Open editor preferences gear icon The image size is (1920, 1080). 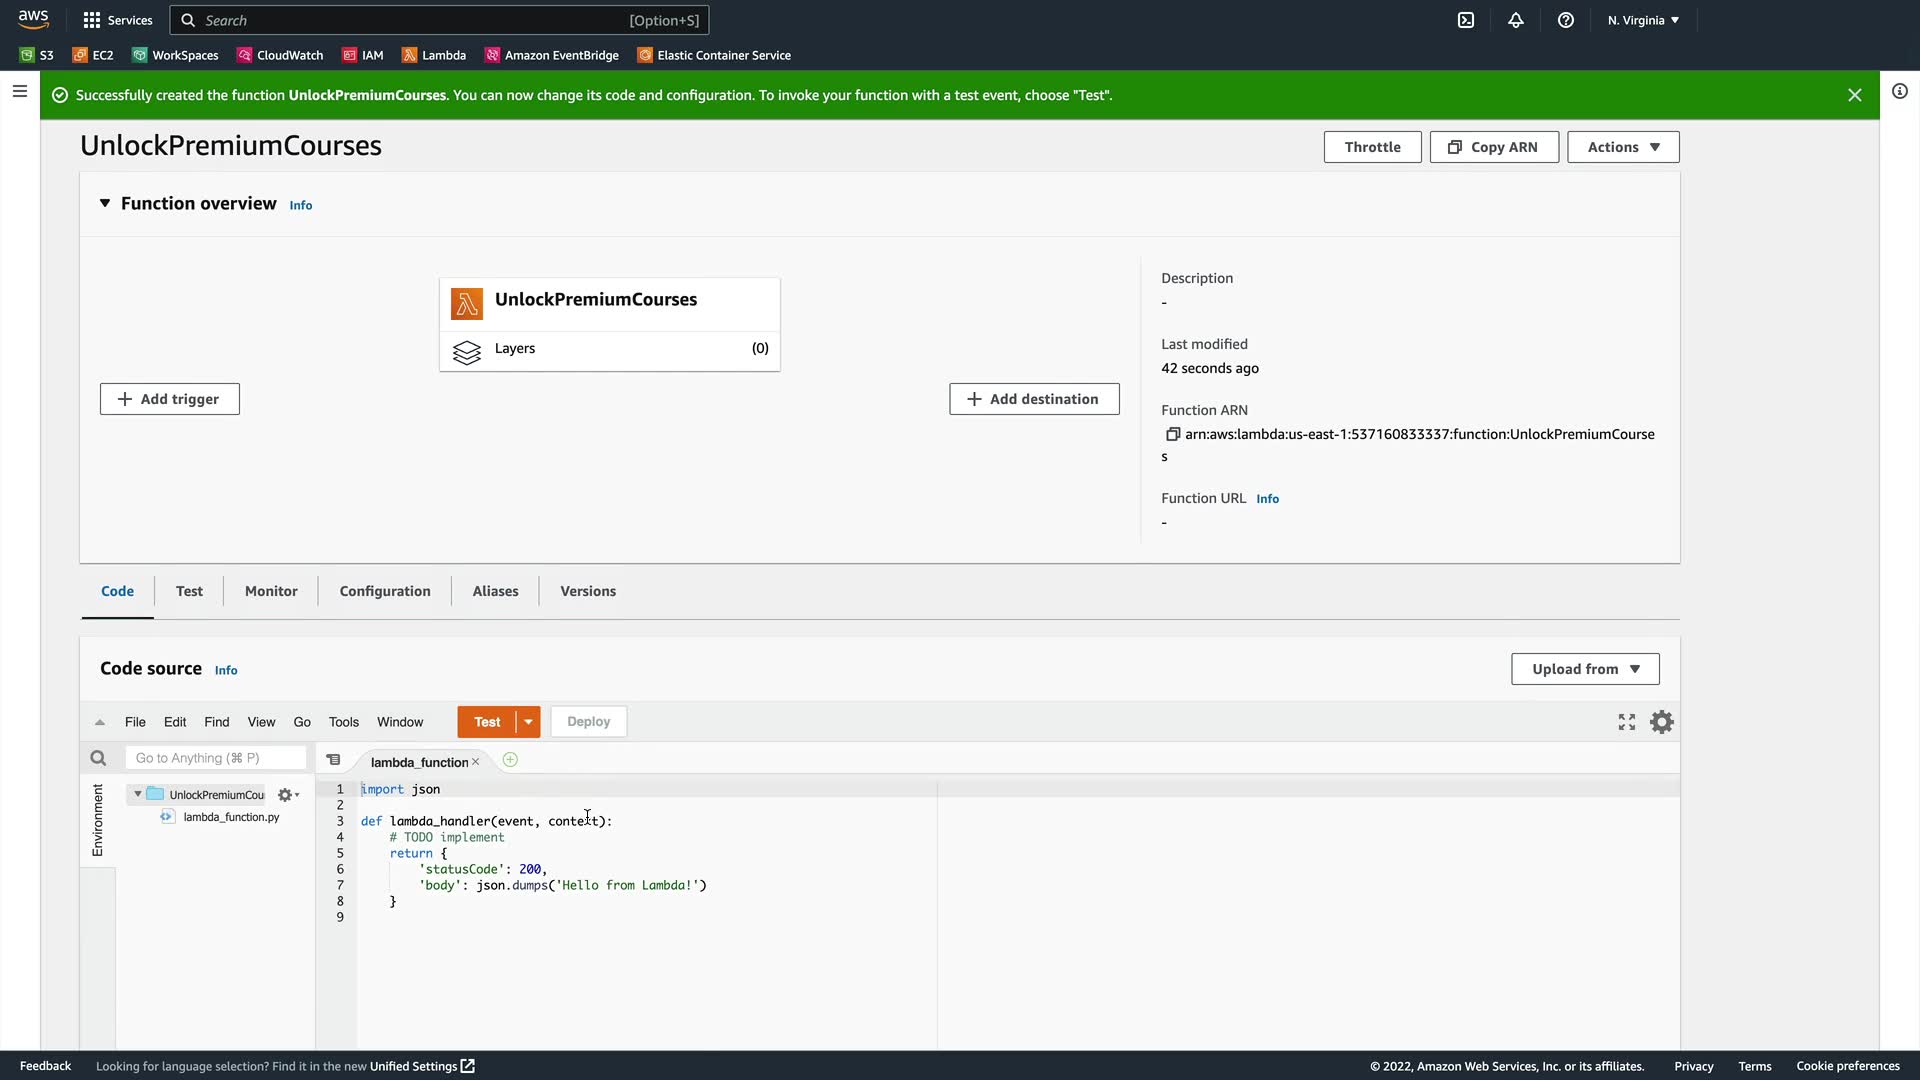coord(1661,722)
